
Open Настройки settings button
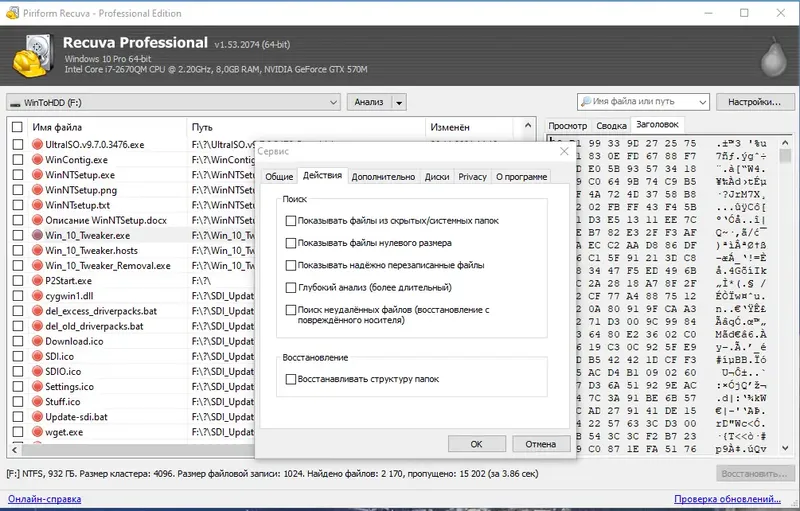pyautogui.click(x=755, y=102)
